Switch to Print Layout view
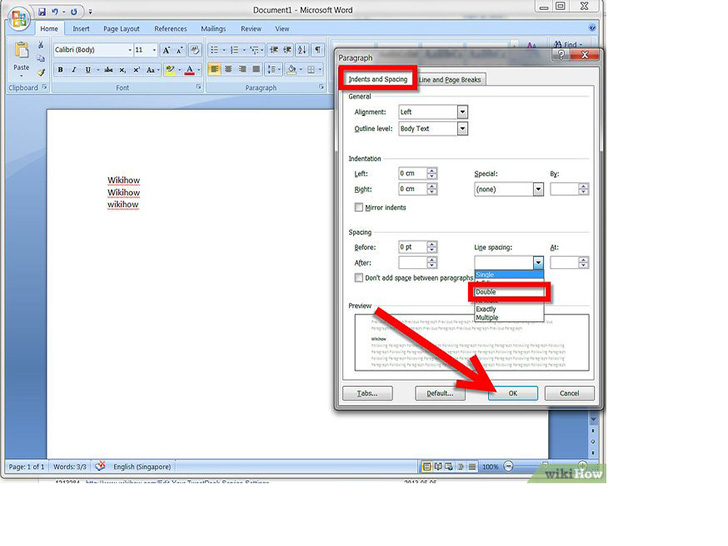The height and width of the screenshot is (546, 728). click(427, 466)
